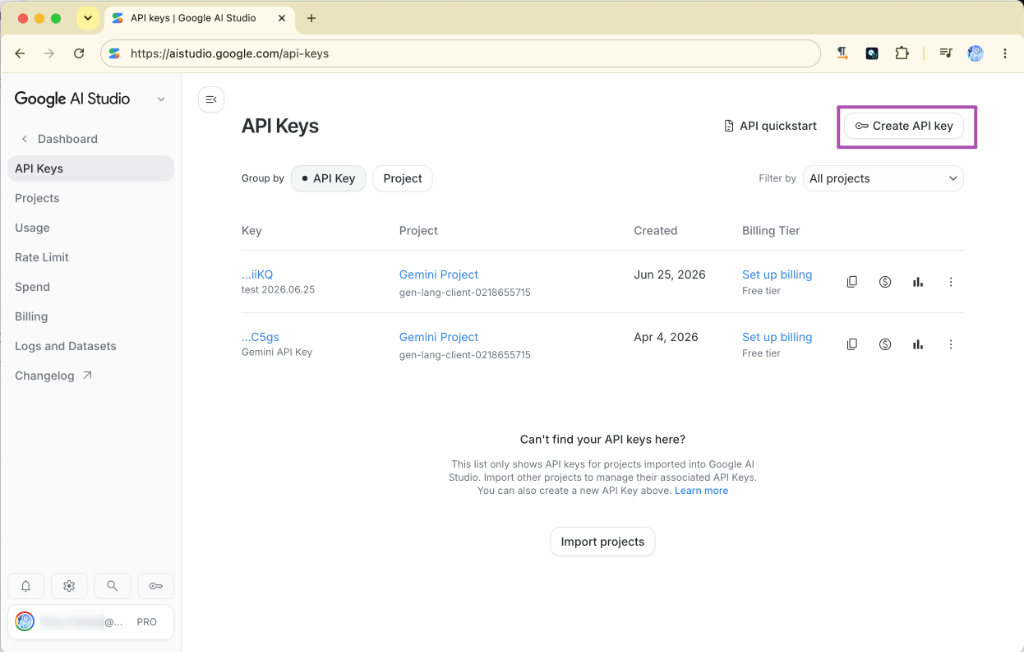The height and width of the screenshot is (652, 1024).
Task: Copy the ...iiKQ API key
Action: (852, 282)
